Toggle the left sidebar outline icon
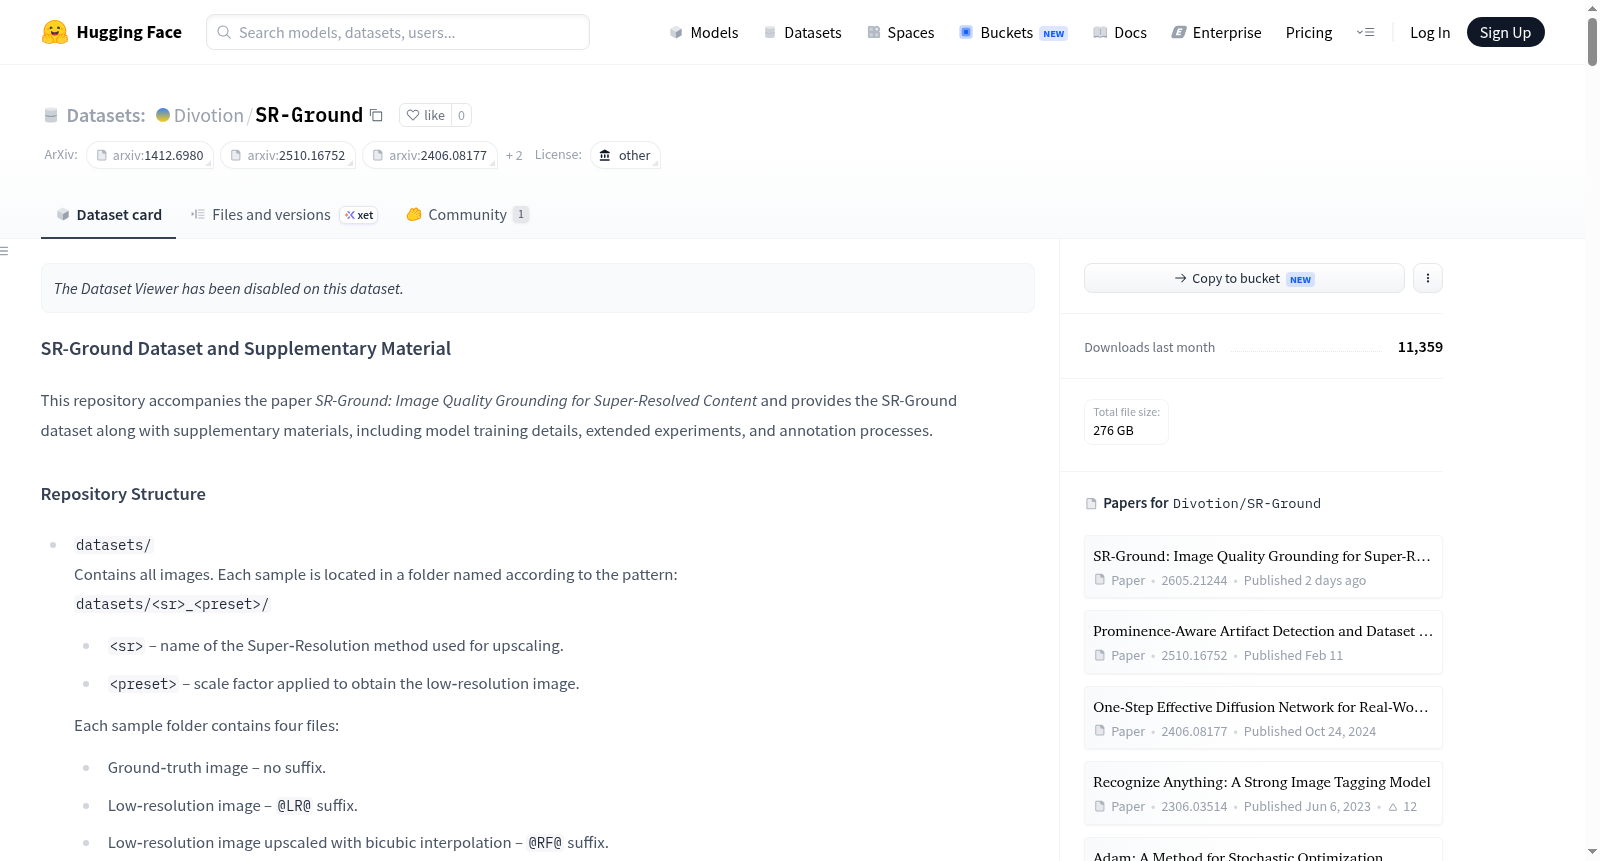This screenshot has width=1600, height=861. pos(4,251)
